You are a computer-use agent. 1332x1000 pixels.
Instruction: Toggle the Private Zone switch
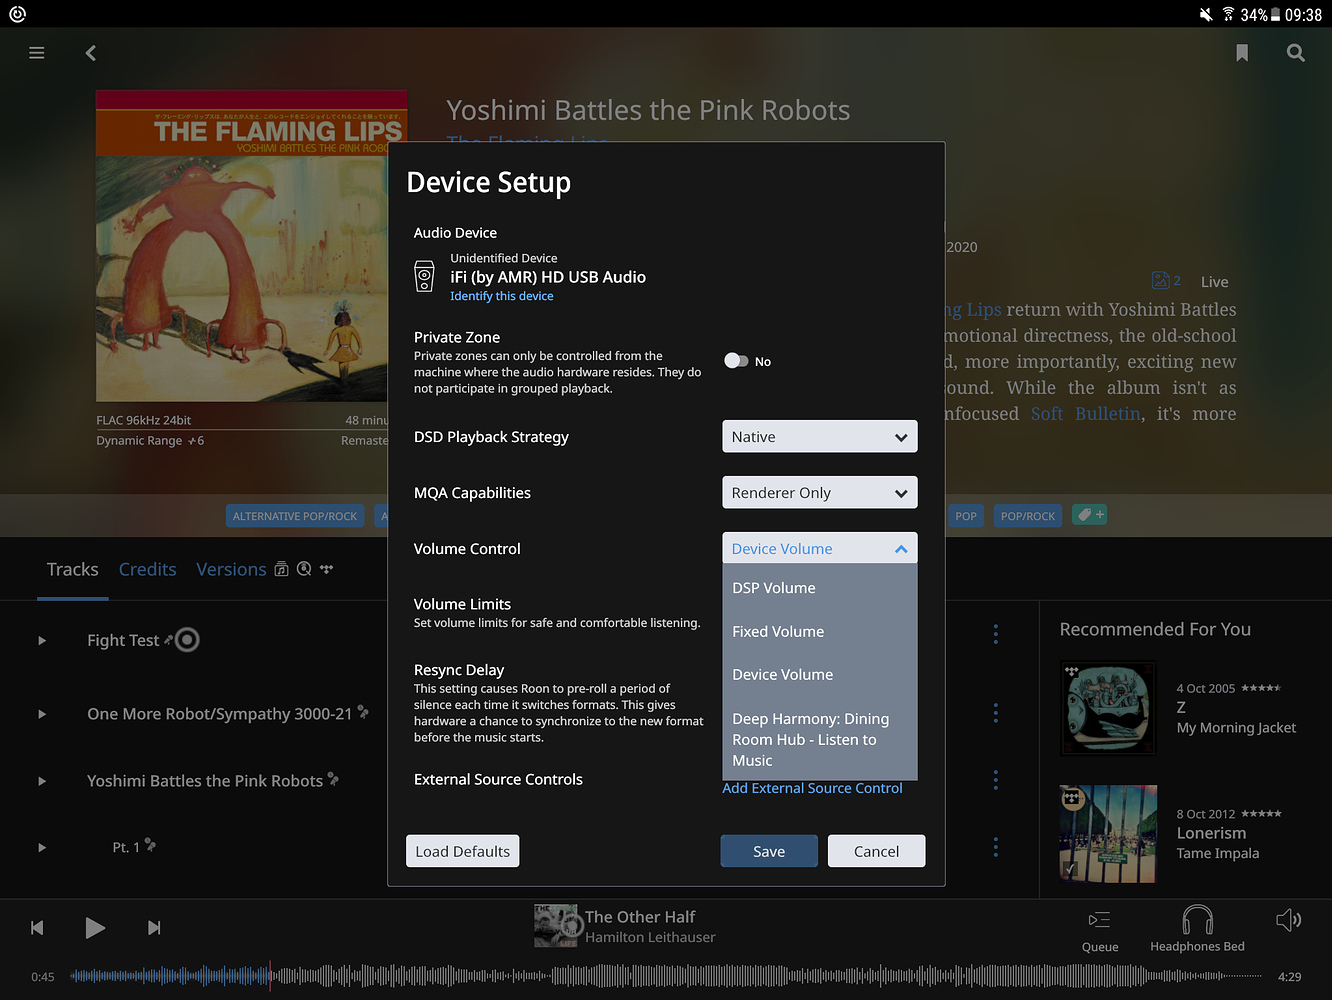(737, 361)
